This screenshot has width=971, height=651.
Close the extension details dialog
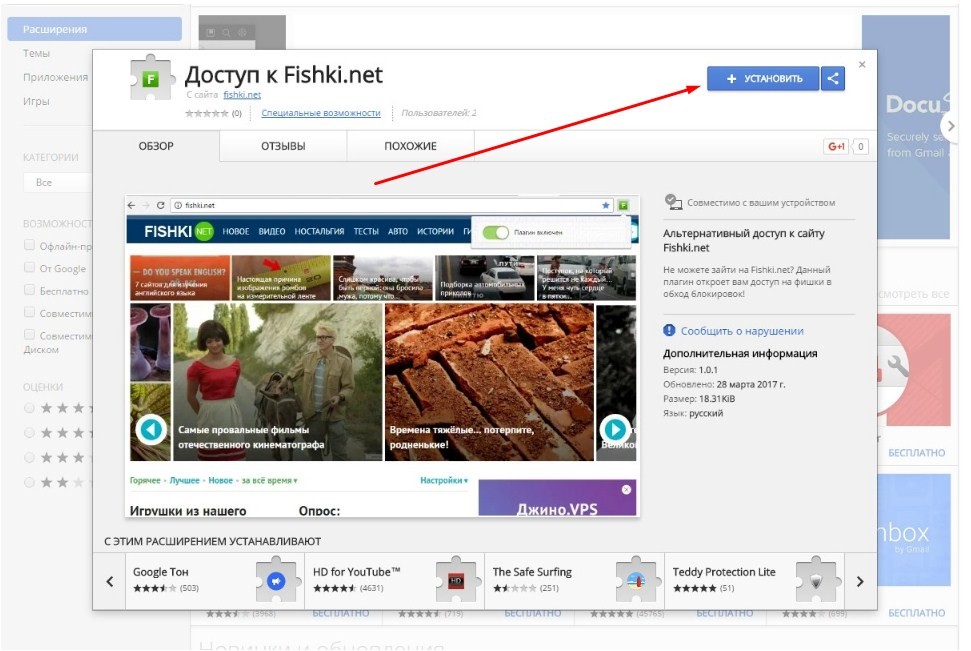pyautogui.click(x=862, y=64)
